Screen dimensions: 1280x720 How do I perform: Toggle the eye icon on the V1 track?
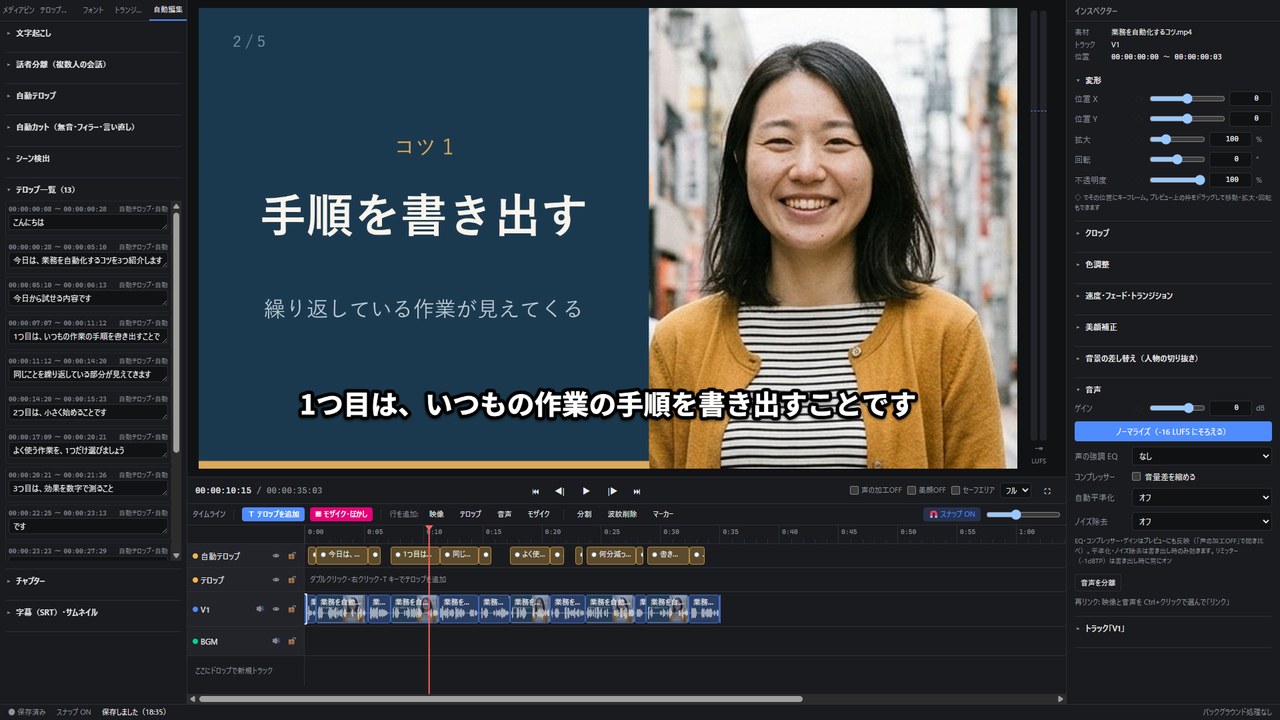tap(276, 609)
